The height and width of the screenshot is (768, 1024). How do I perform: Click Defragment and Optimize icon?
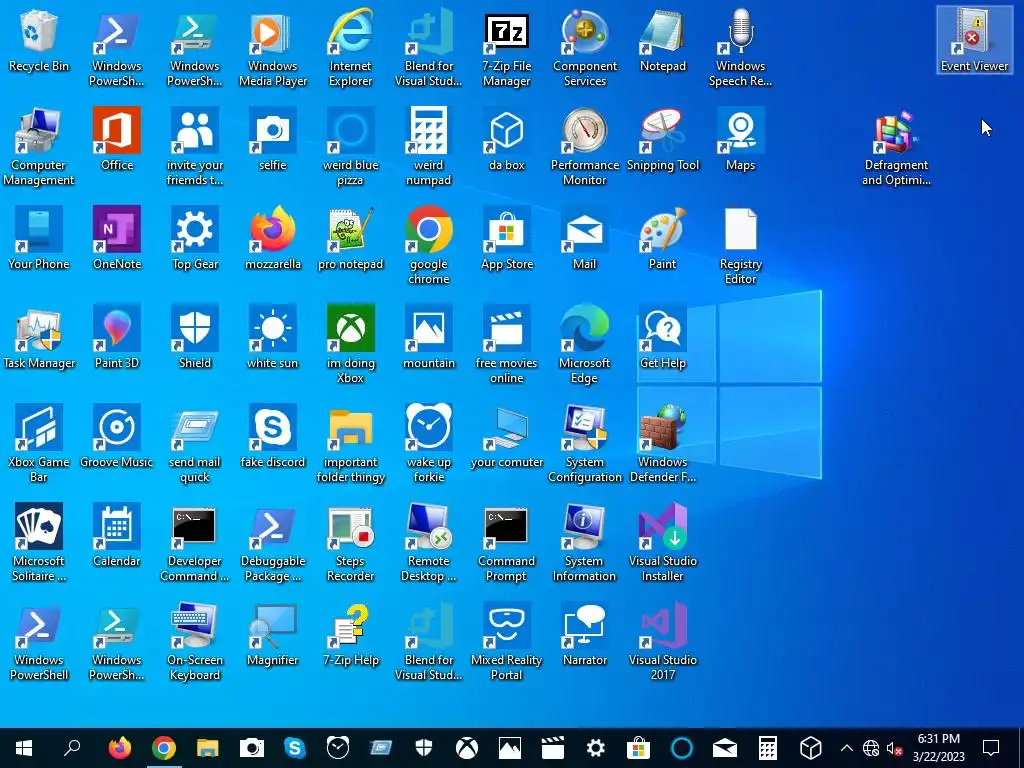point(896,146)
